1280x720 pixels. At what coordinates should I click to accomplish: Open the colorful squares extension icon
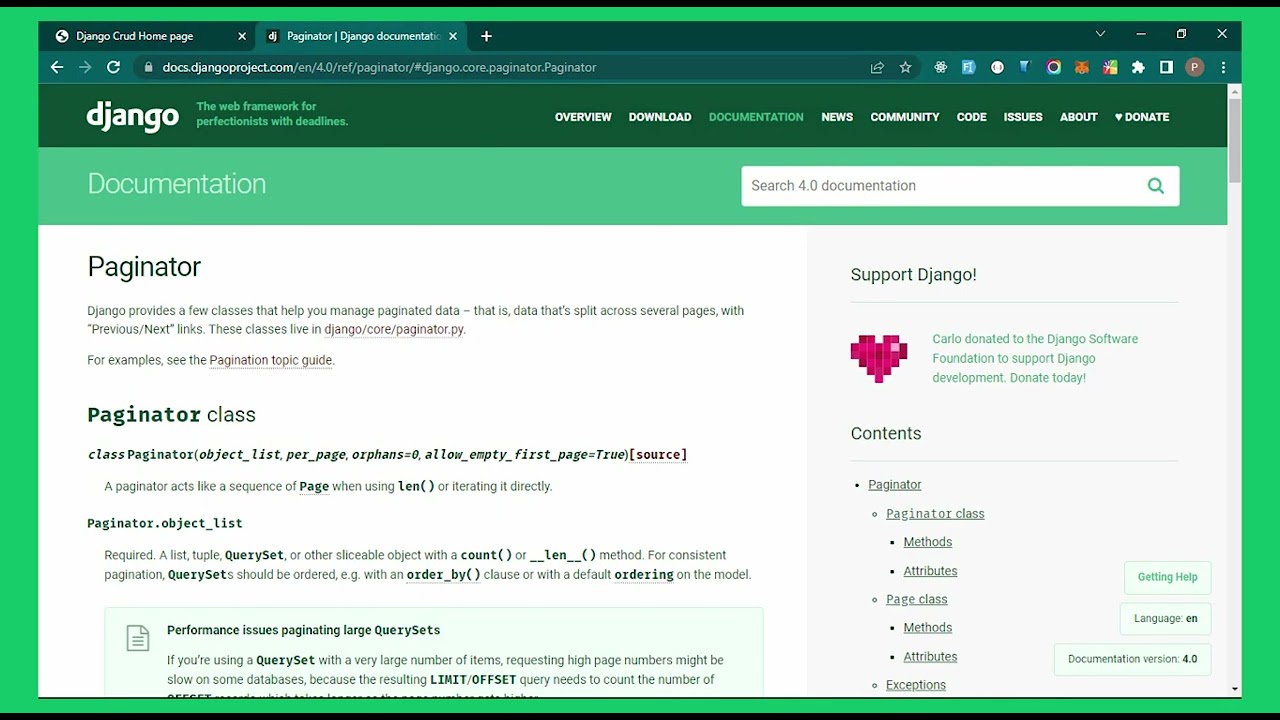(1110, 67)
